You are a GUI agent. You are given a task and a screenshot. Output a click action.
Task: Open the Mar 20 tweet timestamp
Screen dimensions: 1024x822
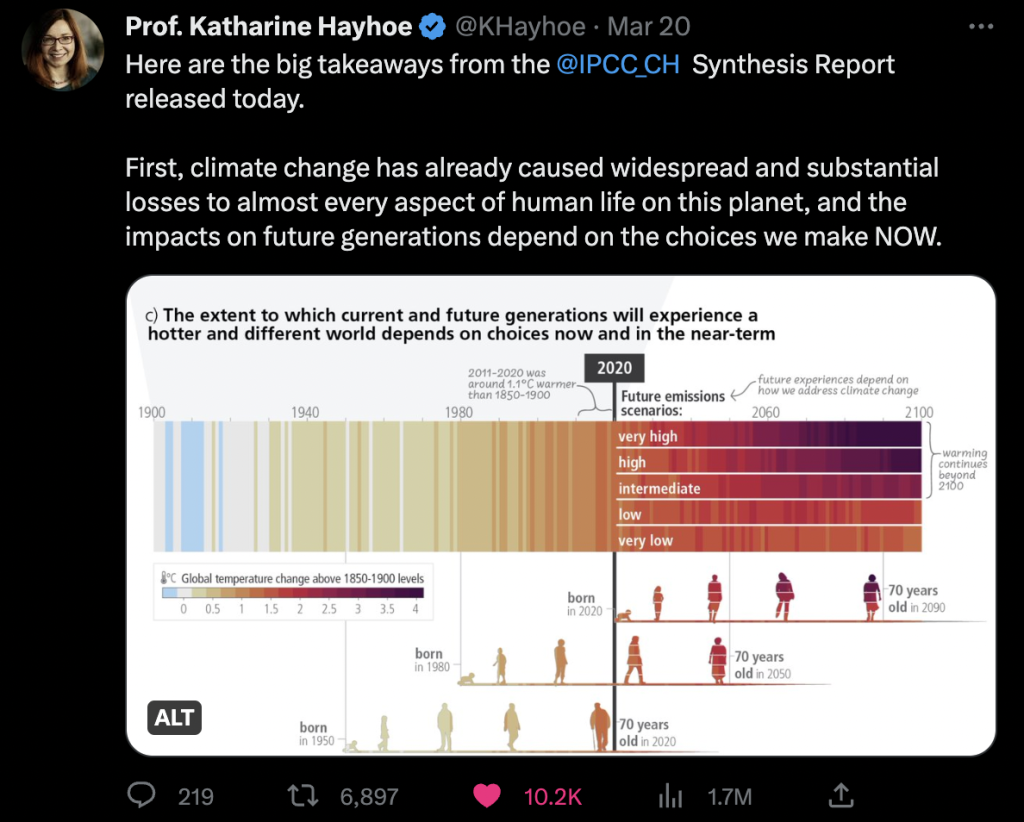(x=649, y=27)
